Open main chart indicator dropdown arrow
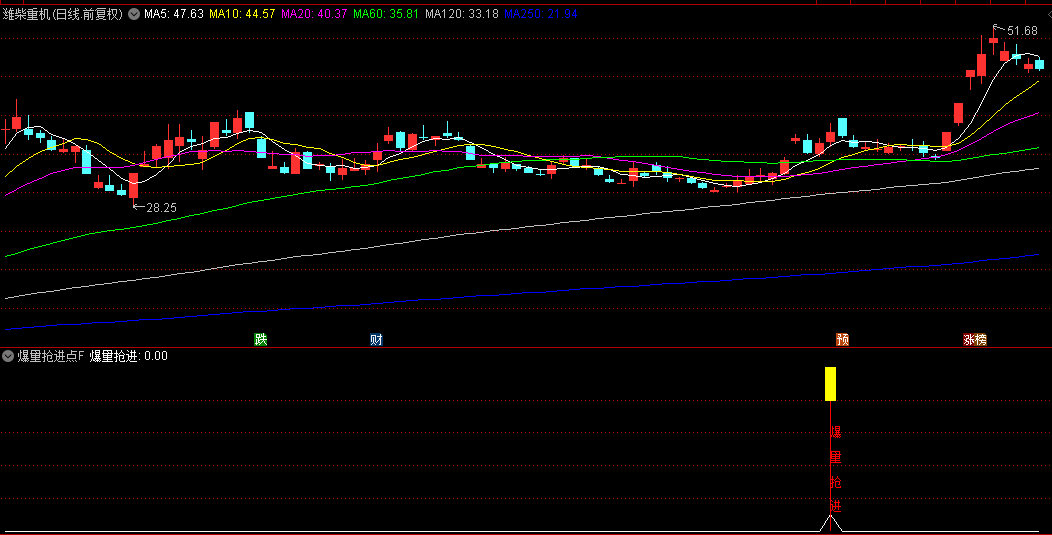The height and width of the screenshot is (535, 1052). 134,14
